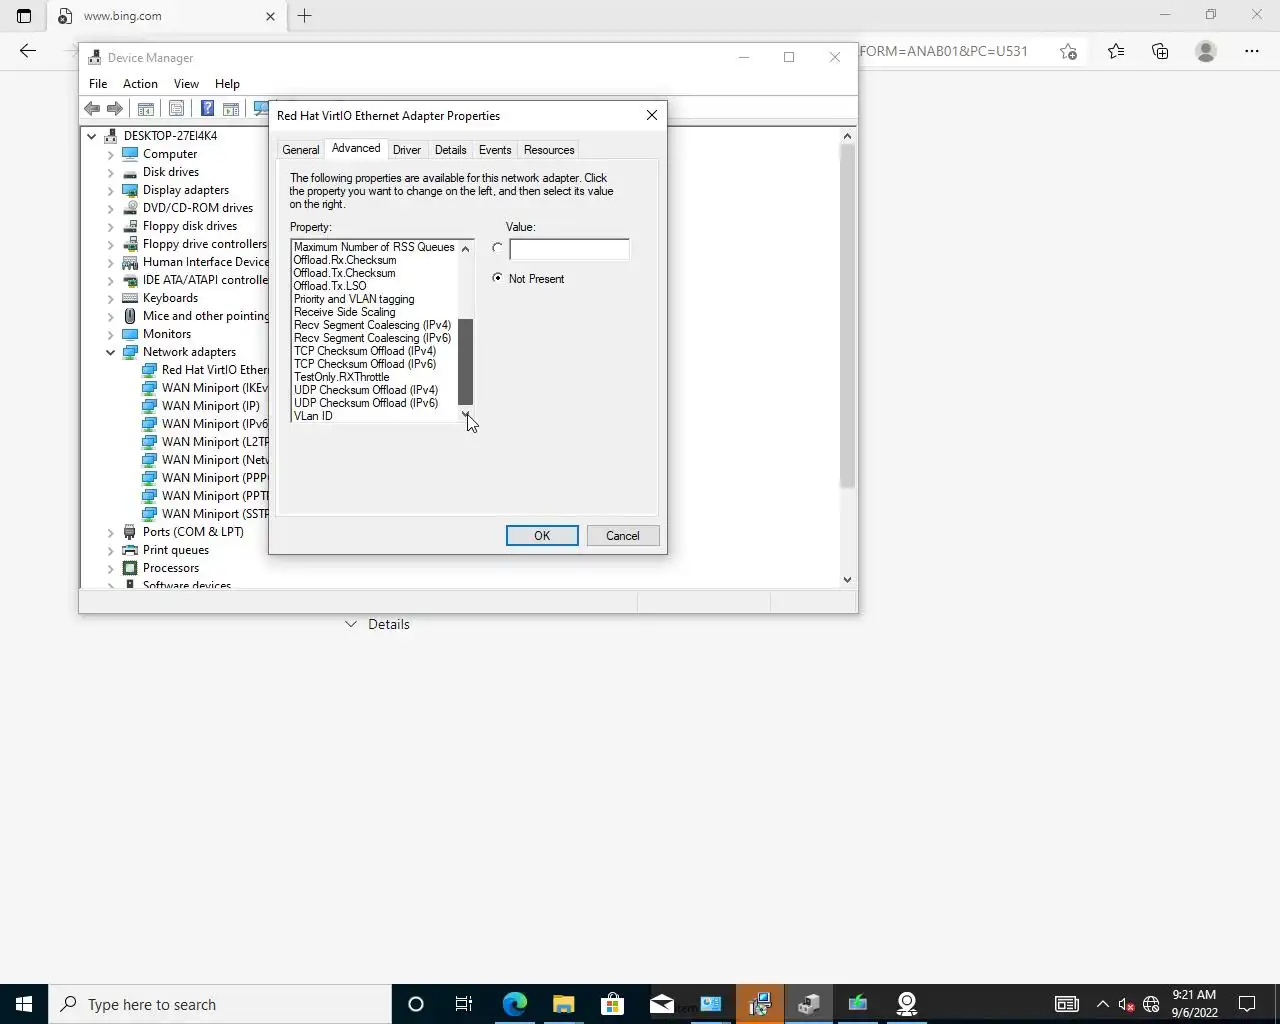Open the Action menu in Device Manager
1280x1024 pixels.
pyautogui.click(x=140, y=84)
